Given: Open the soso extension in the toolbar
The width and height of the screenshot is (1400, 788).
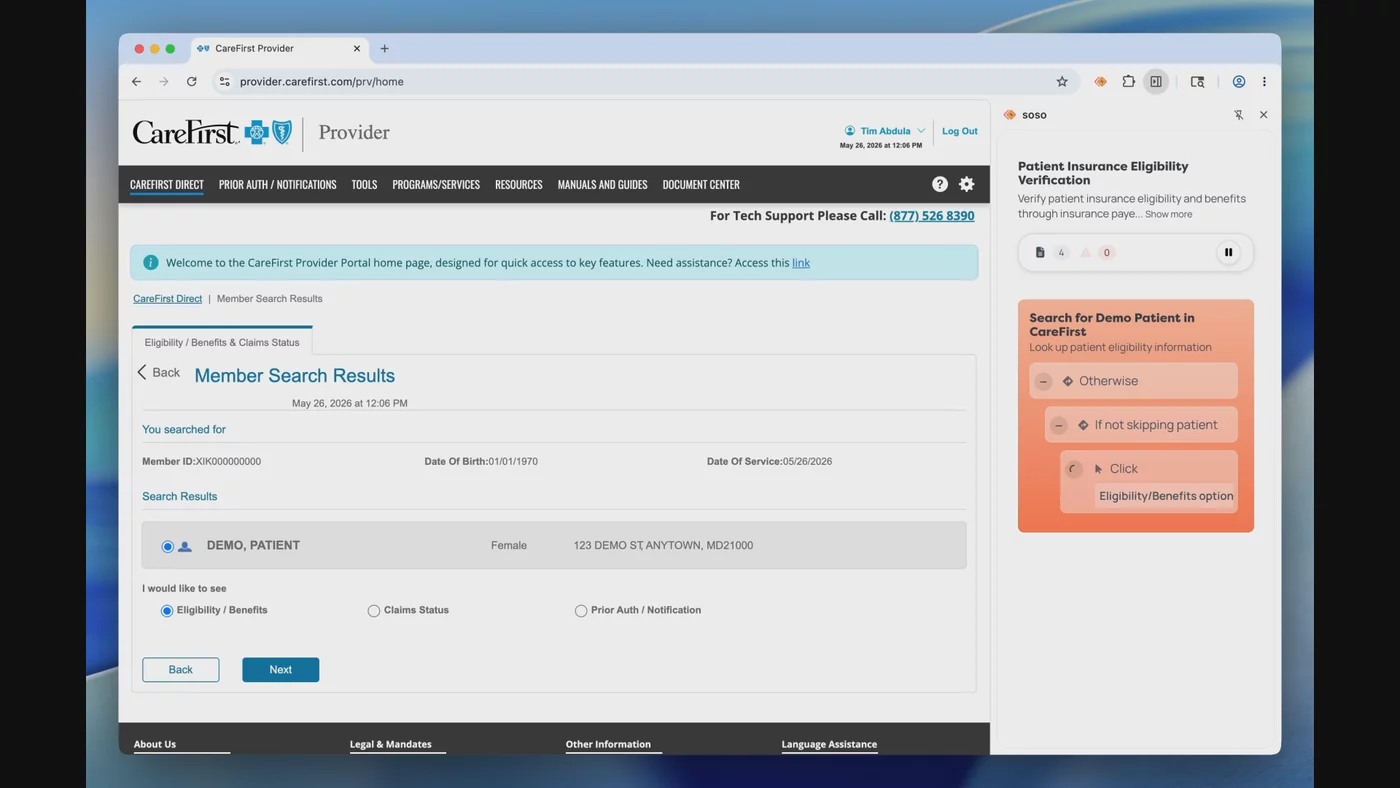Looking at the screenshot, I should 1101,82.
